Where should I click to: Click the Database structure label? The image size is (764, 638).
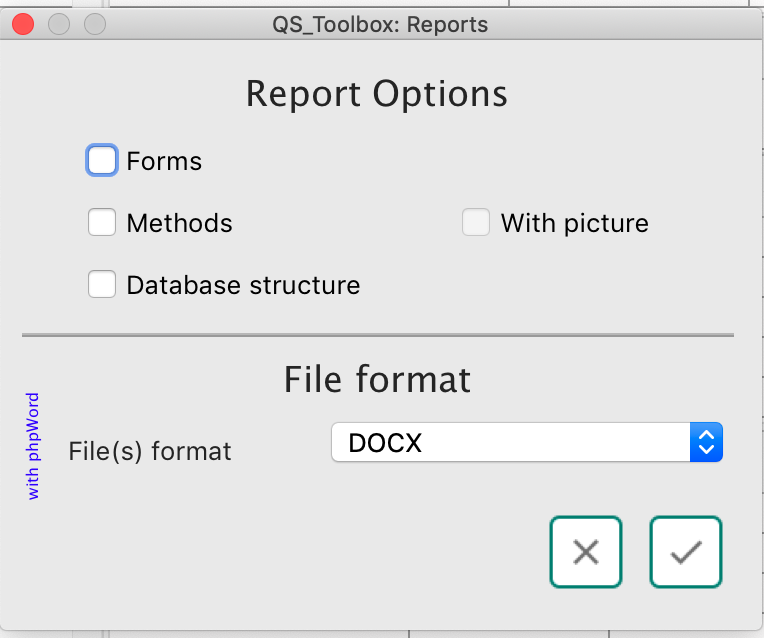tap(243, 285)
